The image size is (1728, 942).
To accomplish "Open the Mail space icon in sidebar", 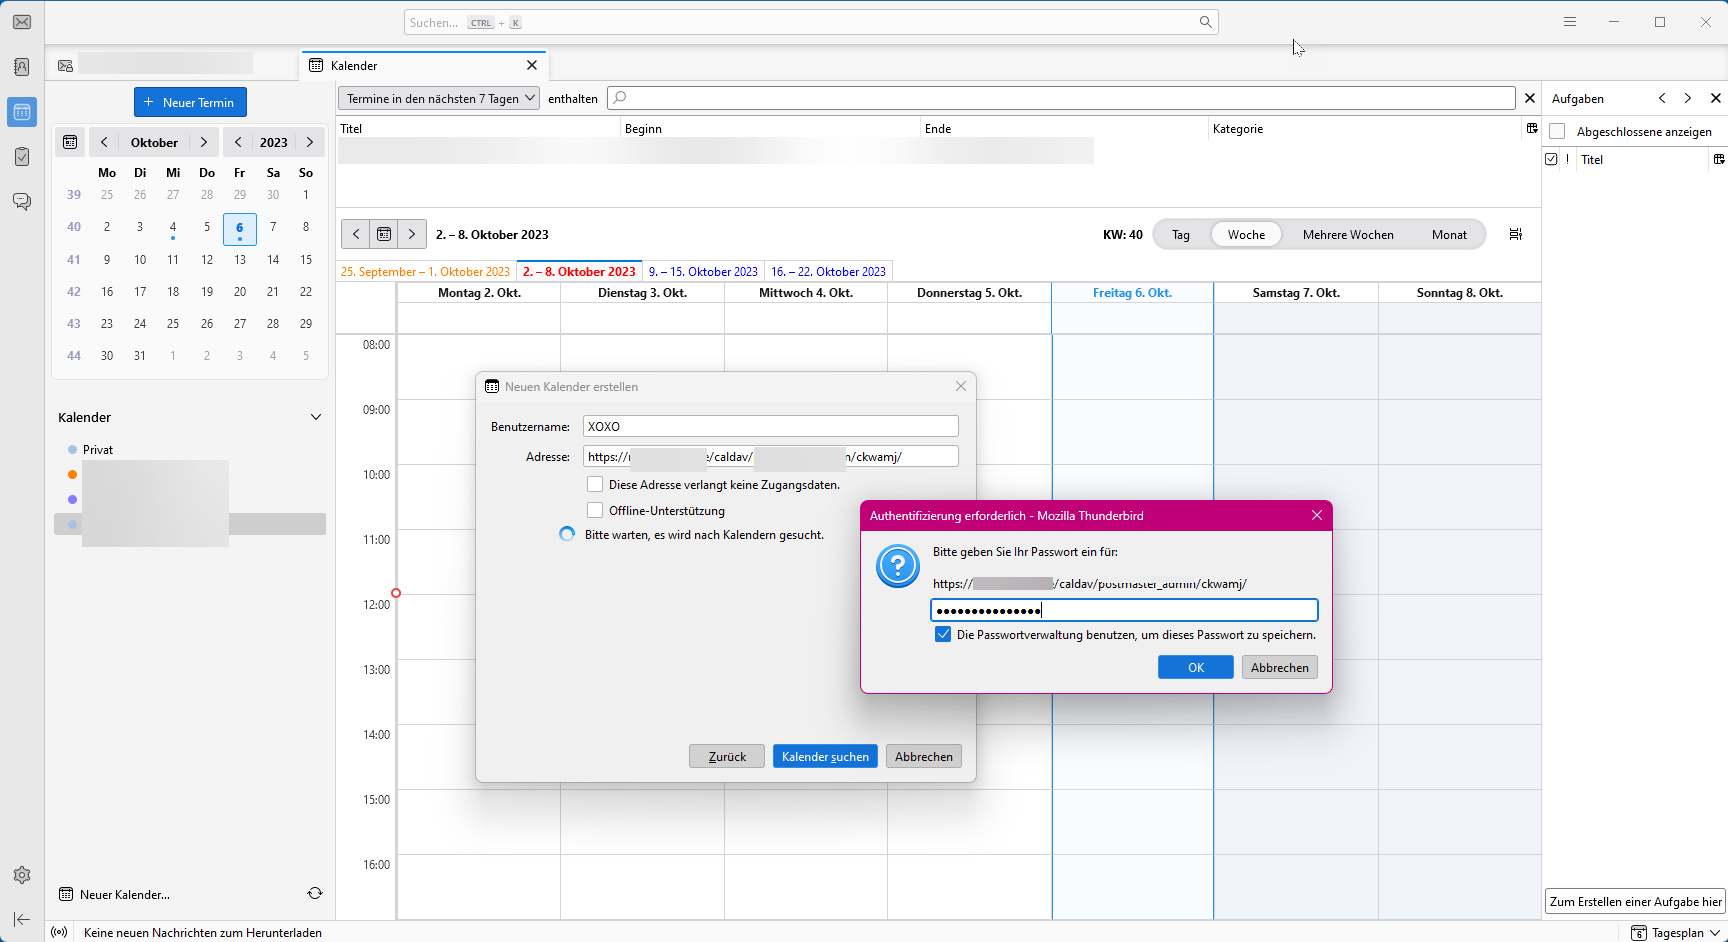I will pyautogui.click(x=22, y=22).
